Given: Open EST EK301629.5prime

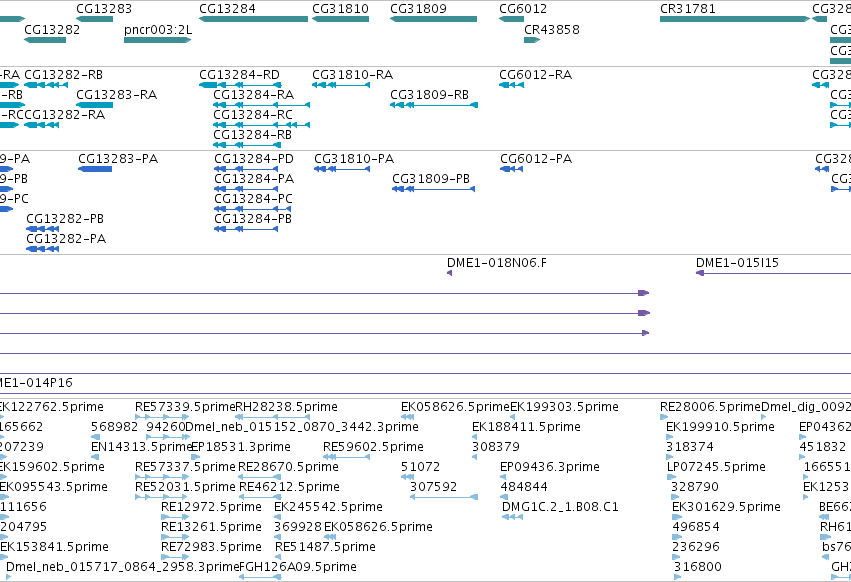Looking at the screenshot, I should click(x=726, y=507).
